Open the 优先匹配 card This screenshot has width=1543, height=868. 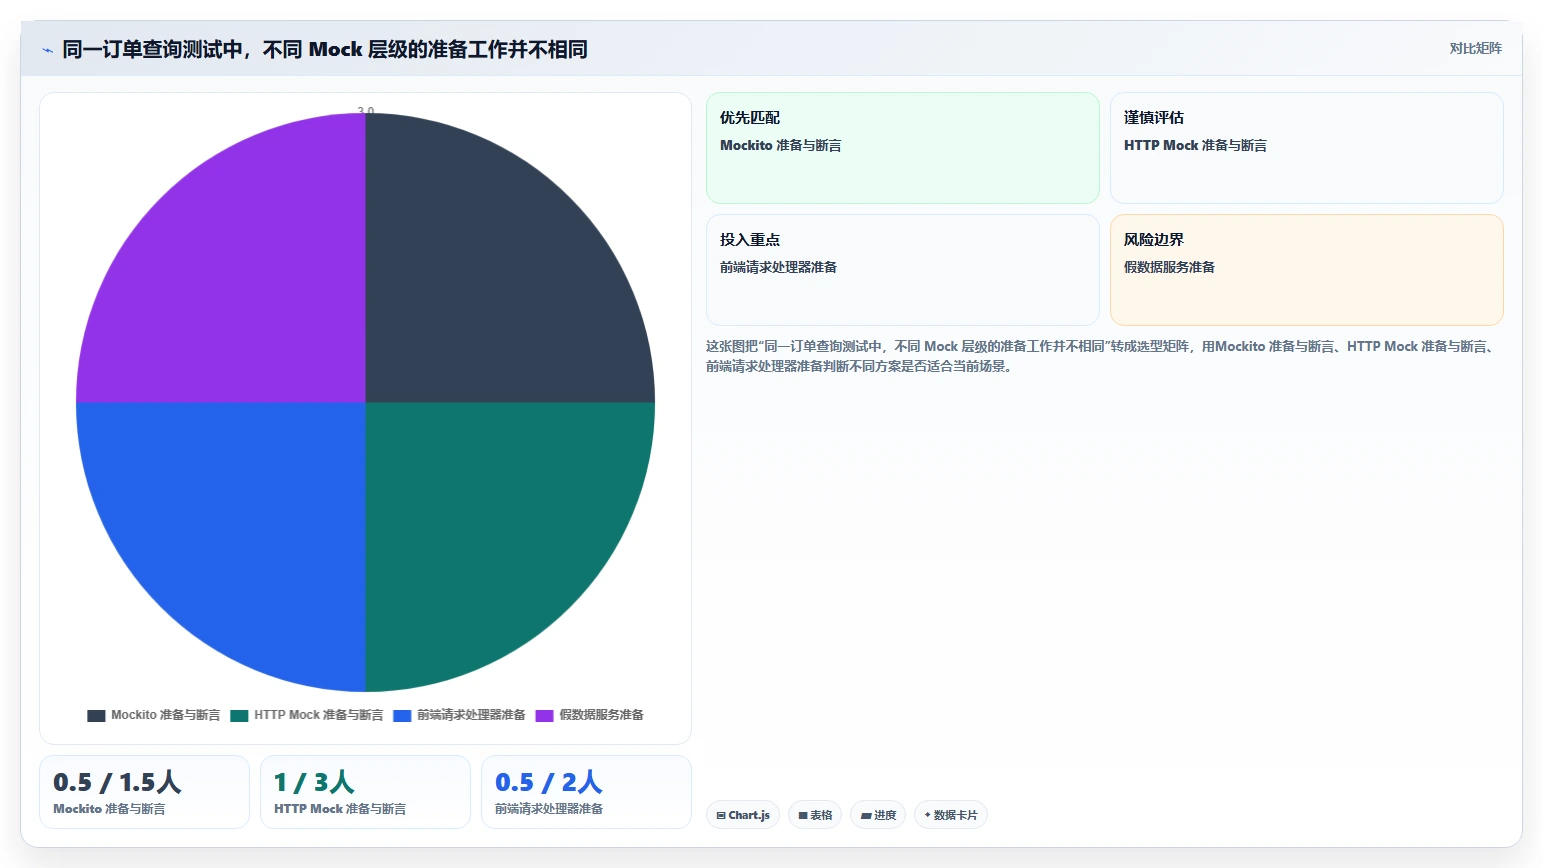pos(903,148)
